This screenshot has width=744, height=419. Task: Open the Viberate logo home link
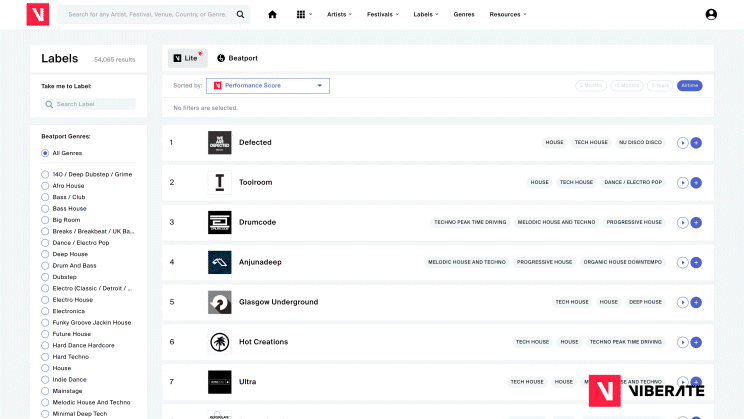coord(37,14)
